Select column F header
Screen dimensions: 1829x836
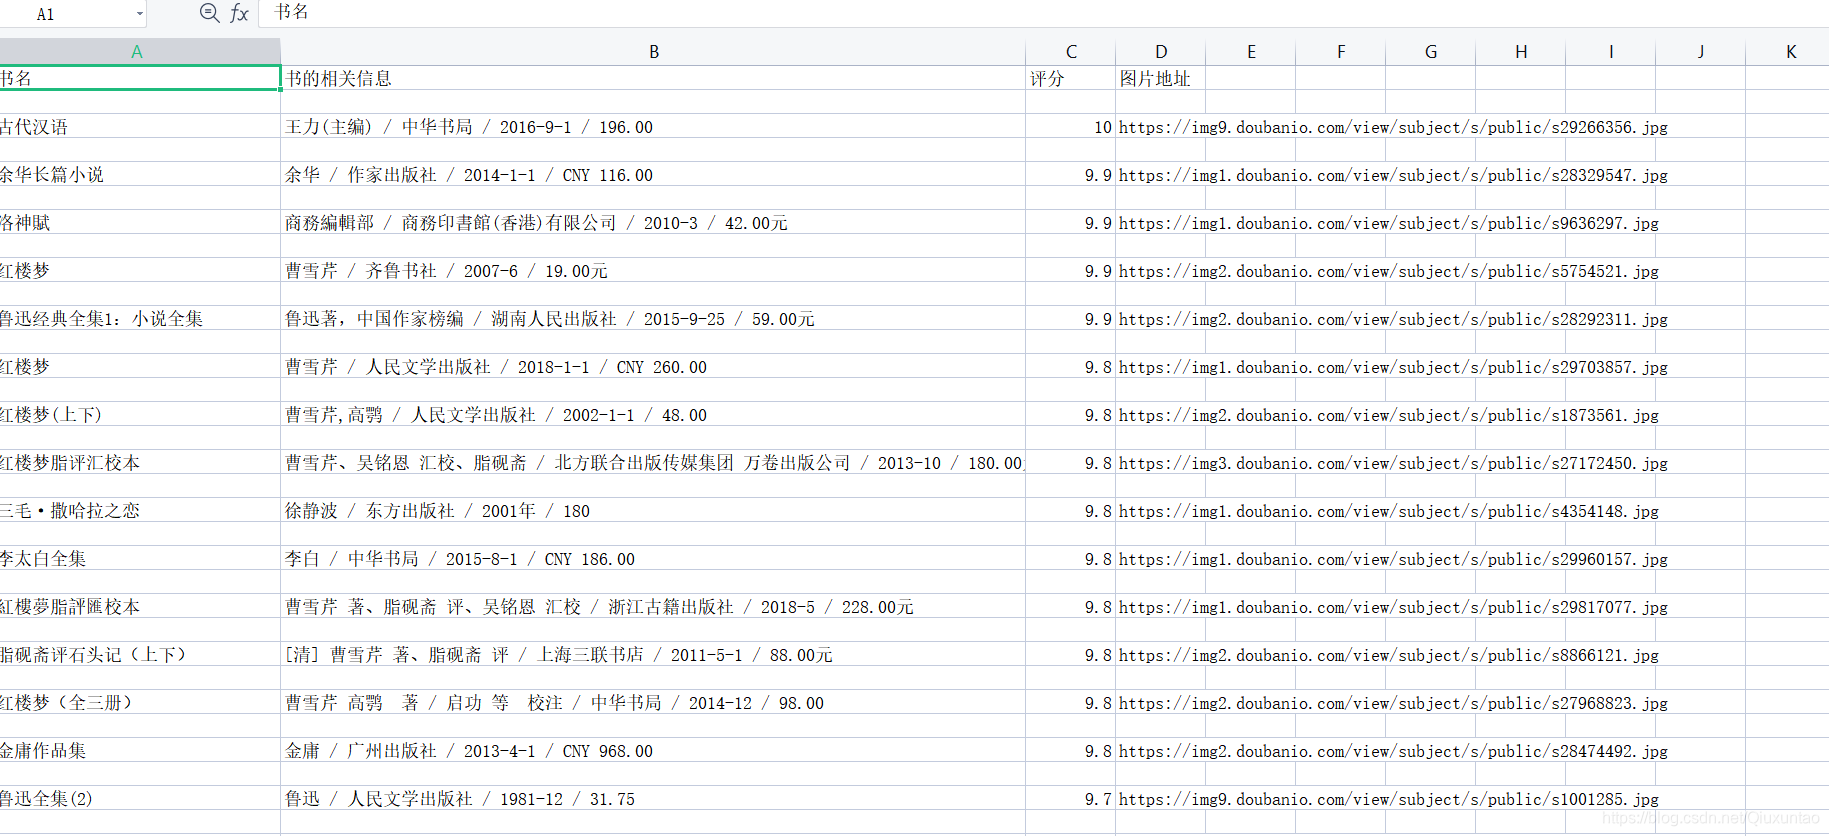(1341, 52)
